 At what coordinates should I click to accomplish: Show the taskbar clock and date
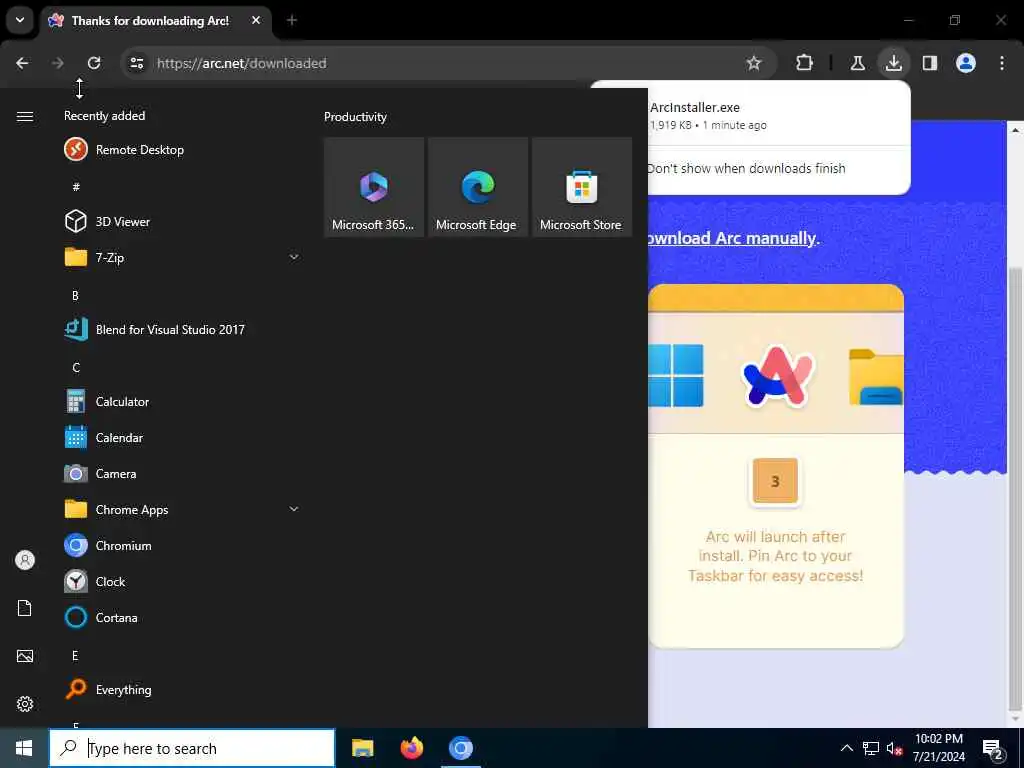pos(938,748)
